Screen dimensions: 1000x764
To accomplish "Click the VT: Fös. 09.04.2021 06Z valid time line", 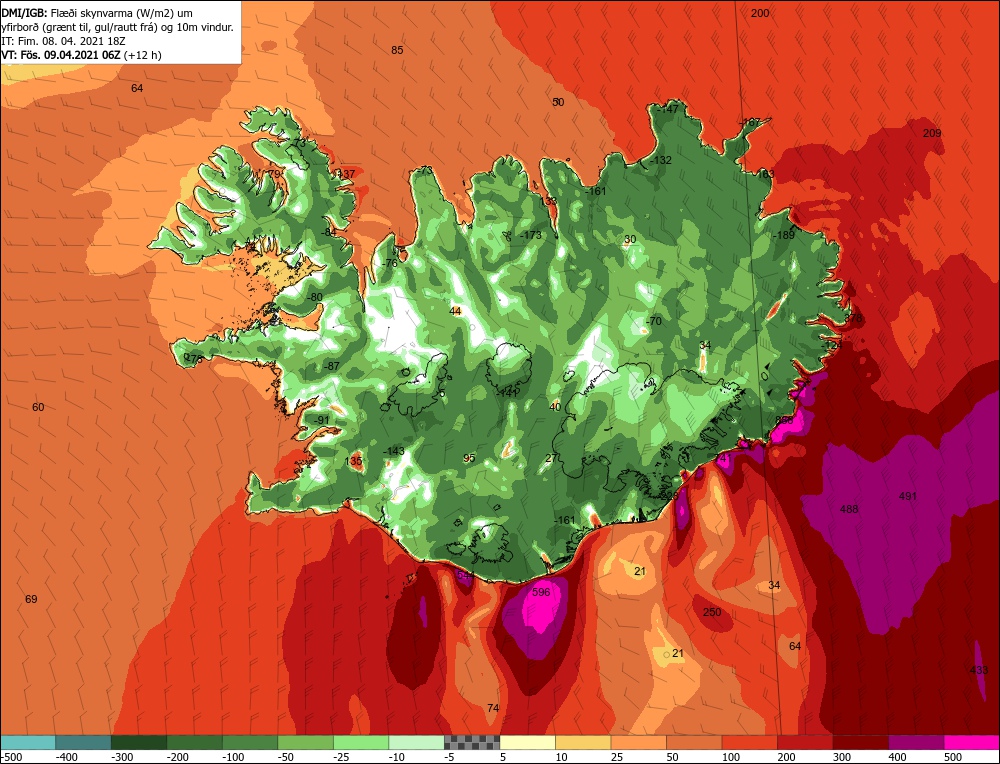I will point(82,55).
